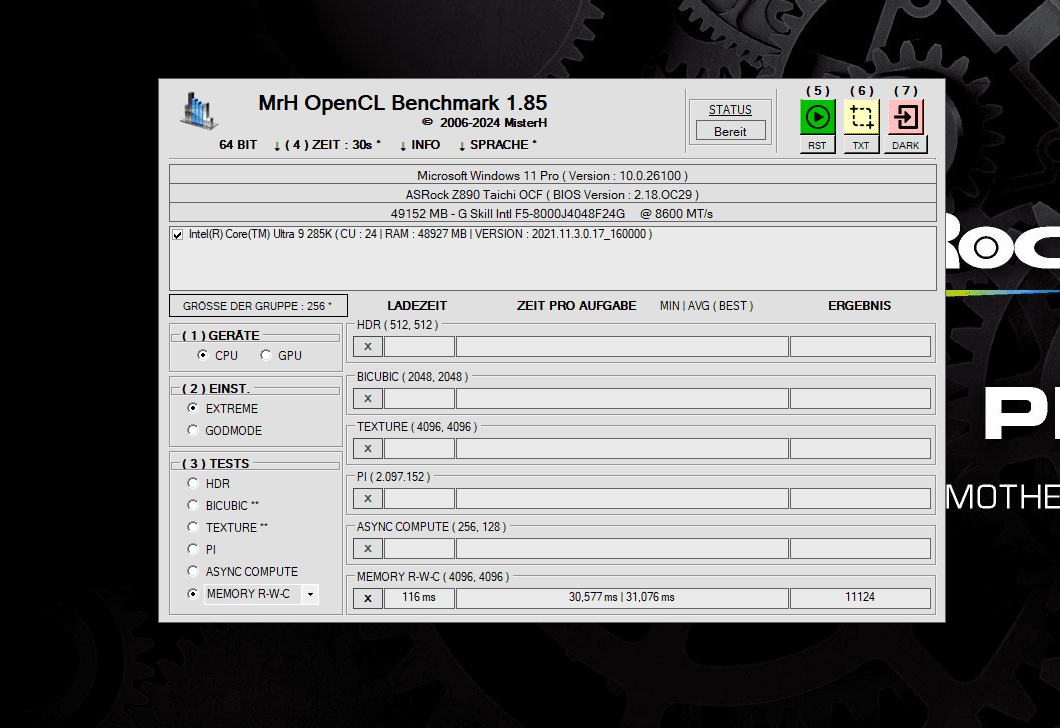Click the ASRock Z890 Taichi OCF BIOS line
The width and height of the screenshot is (1060, 728).
tap(552, 195)
